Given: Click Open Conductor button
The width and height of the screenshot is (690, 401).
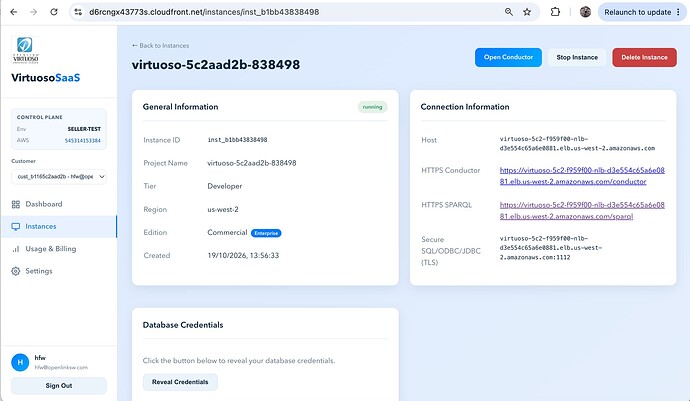Looking at the screenshot, I should point(508,57).
